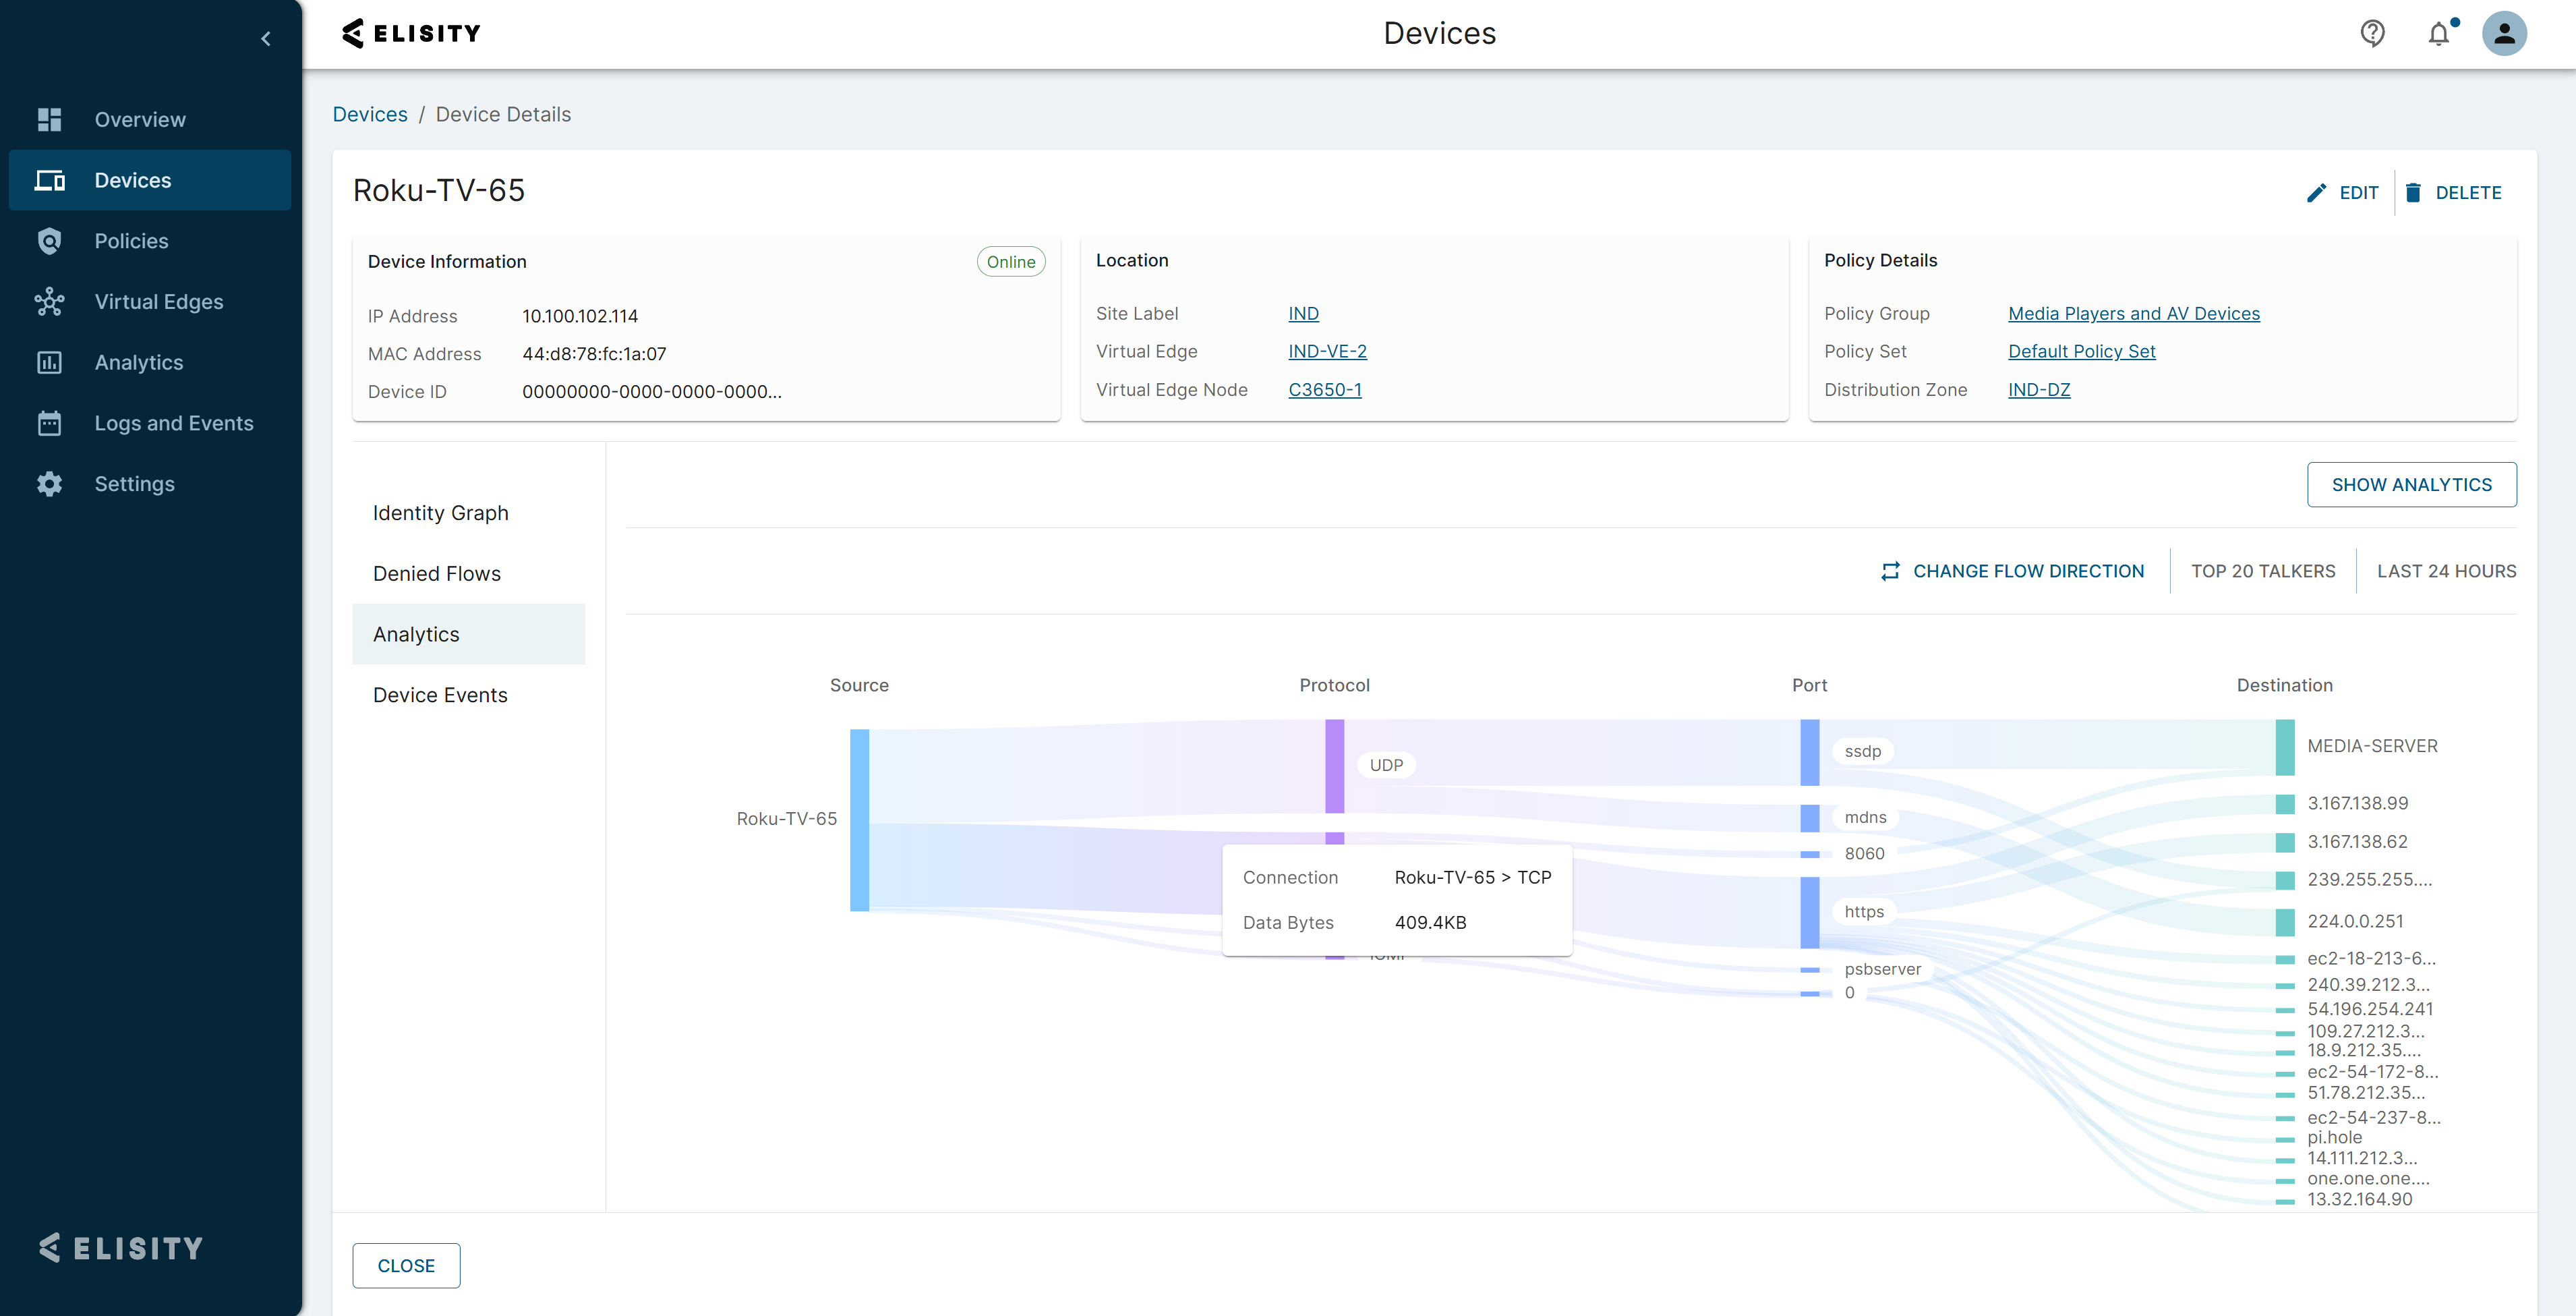
Task: Click the pi.hole destination
Action: pos(2334,1138)
